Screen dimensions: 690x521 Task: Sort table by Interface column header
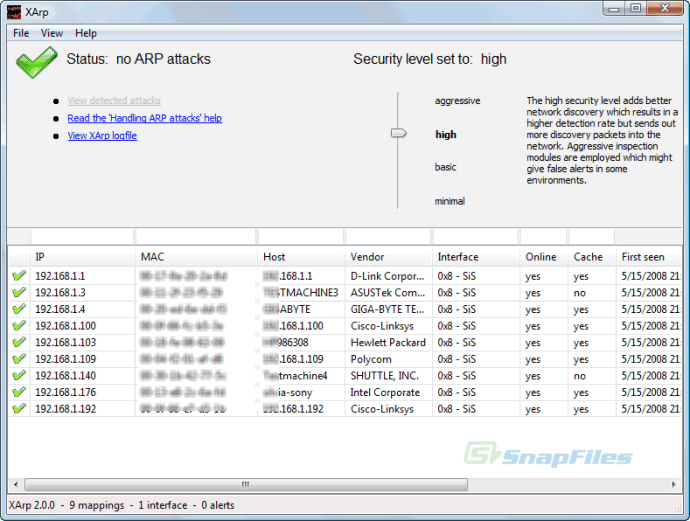click(476, 257)
